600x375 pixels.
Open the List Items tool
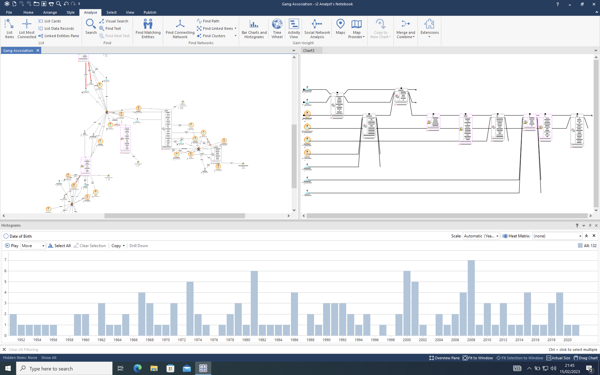(9, 28)
